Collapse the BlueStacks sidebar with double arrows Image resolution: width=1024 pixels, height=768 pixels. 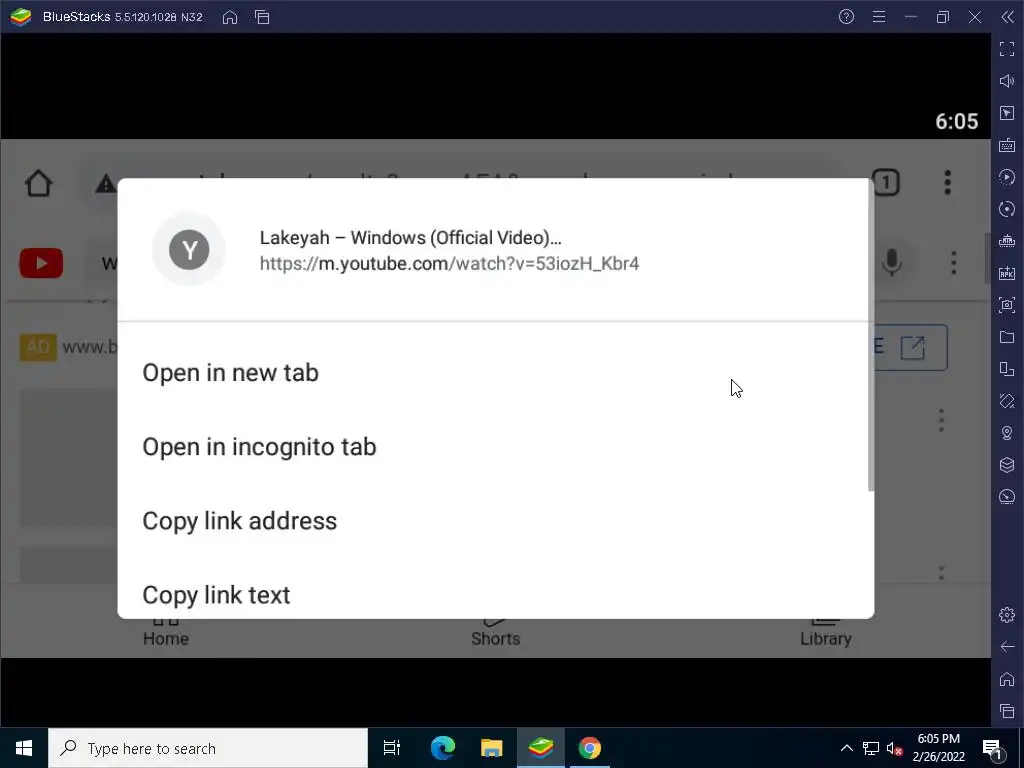tap(1008, 17)
